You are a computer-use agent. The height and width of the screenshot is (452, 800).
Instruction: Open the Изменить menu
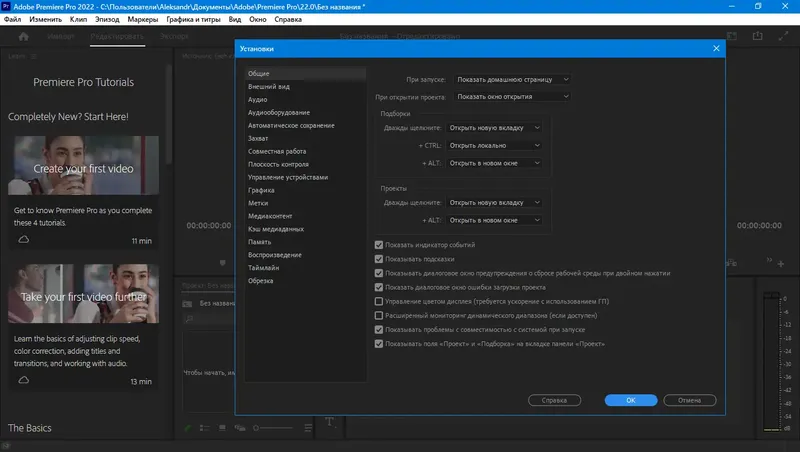click(x=45, y=19)
